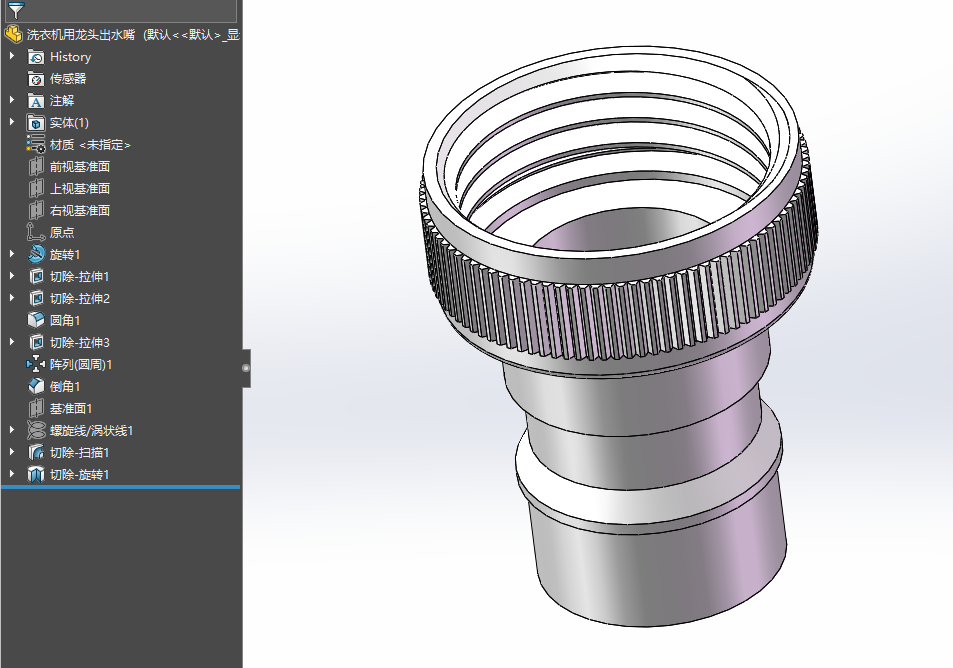This screenshot has width=953, height=668.
Task: Select the 切除-旋转1 revolved cut icon
Action: pyautogui.click(x=36, y=474)
